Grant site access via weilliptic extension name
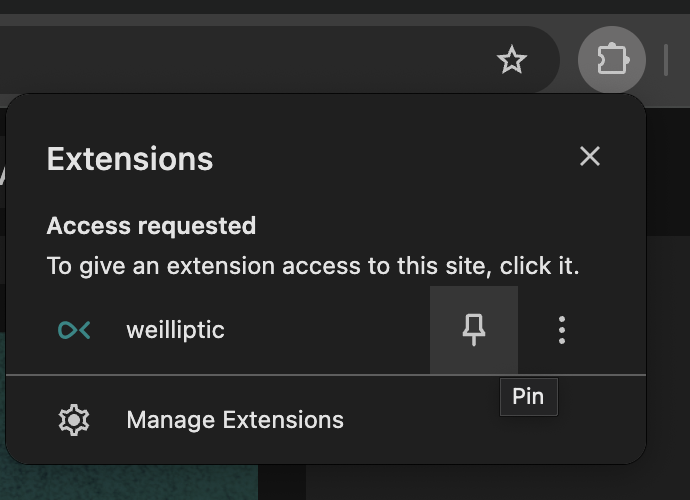690x500 pixels. tap(176, 330)
